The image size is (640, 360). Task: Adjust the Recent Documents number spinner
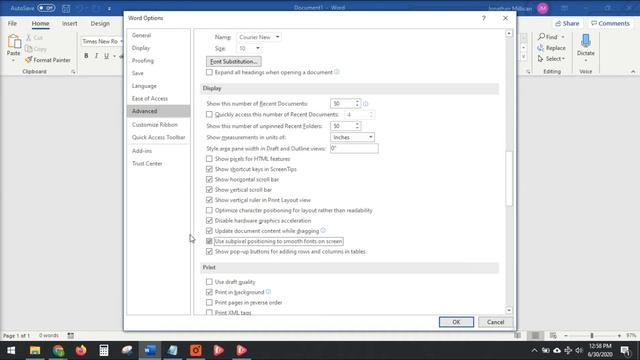pos(357,104)
